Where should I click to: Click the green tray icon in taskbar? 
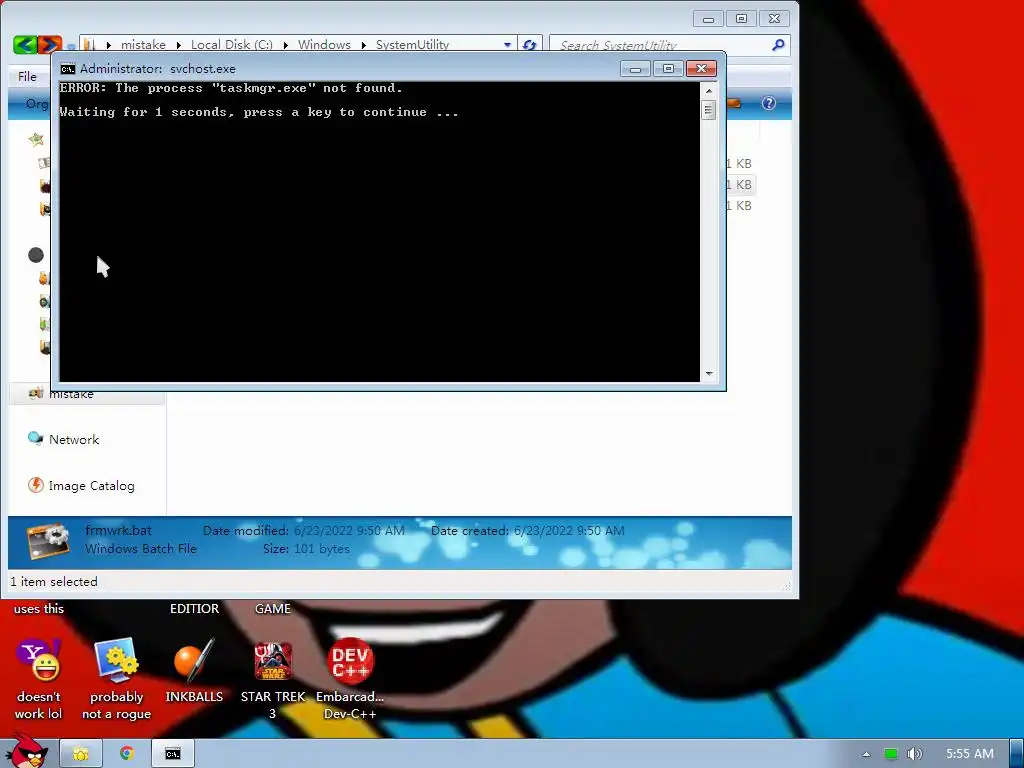pos(891,754)
